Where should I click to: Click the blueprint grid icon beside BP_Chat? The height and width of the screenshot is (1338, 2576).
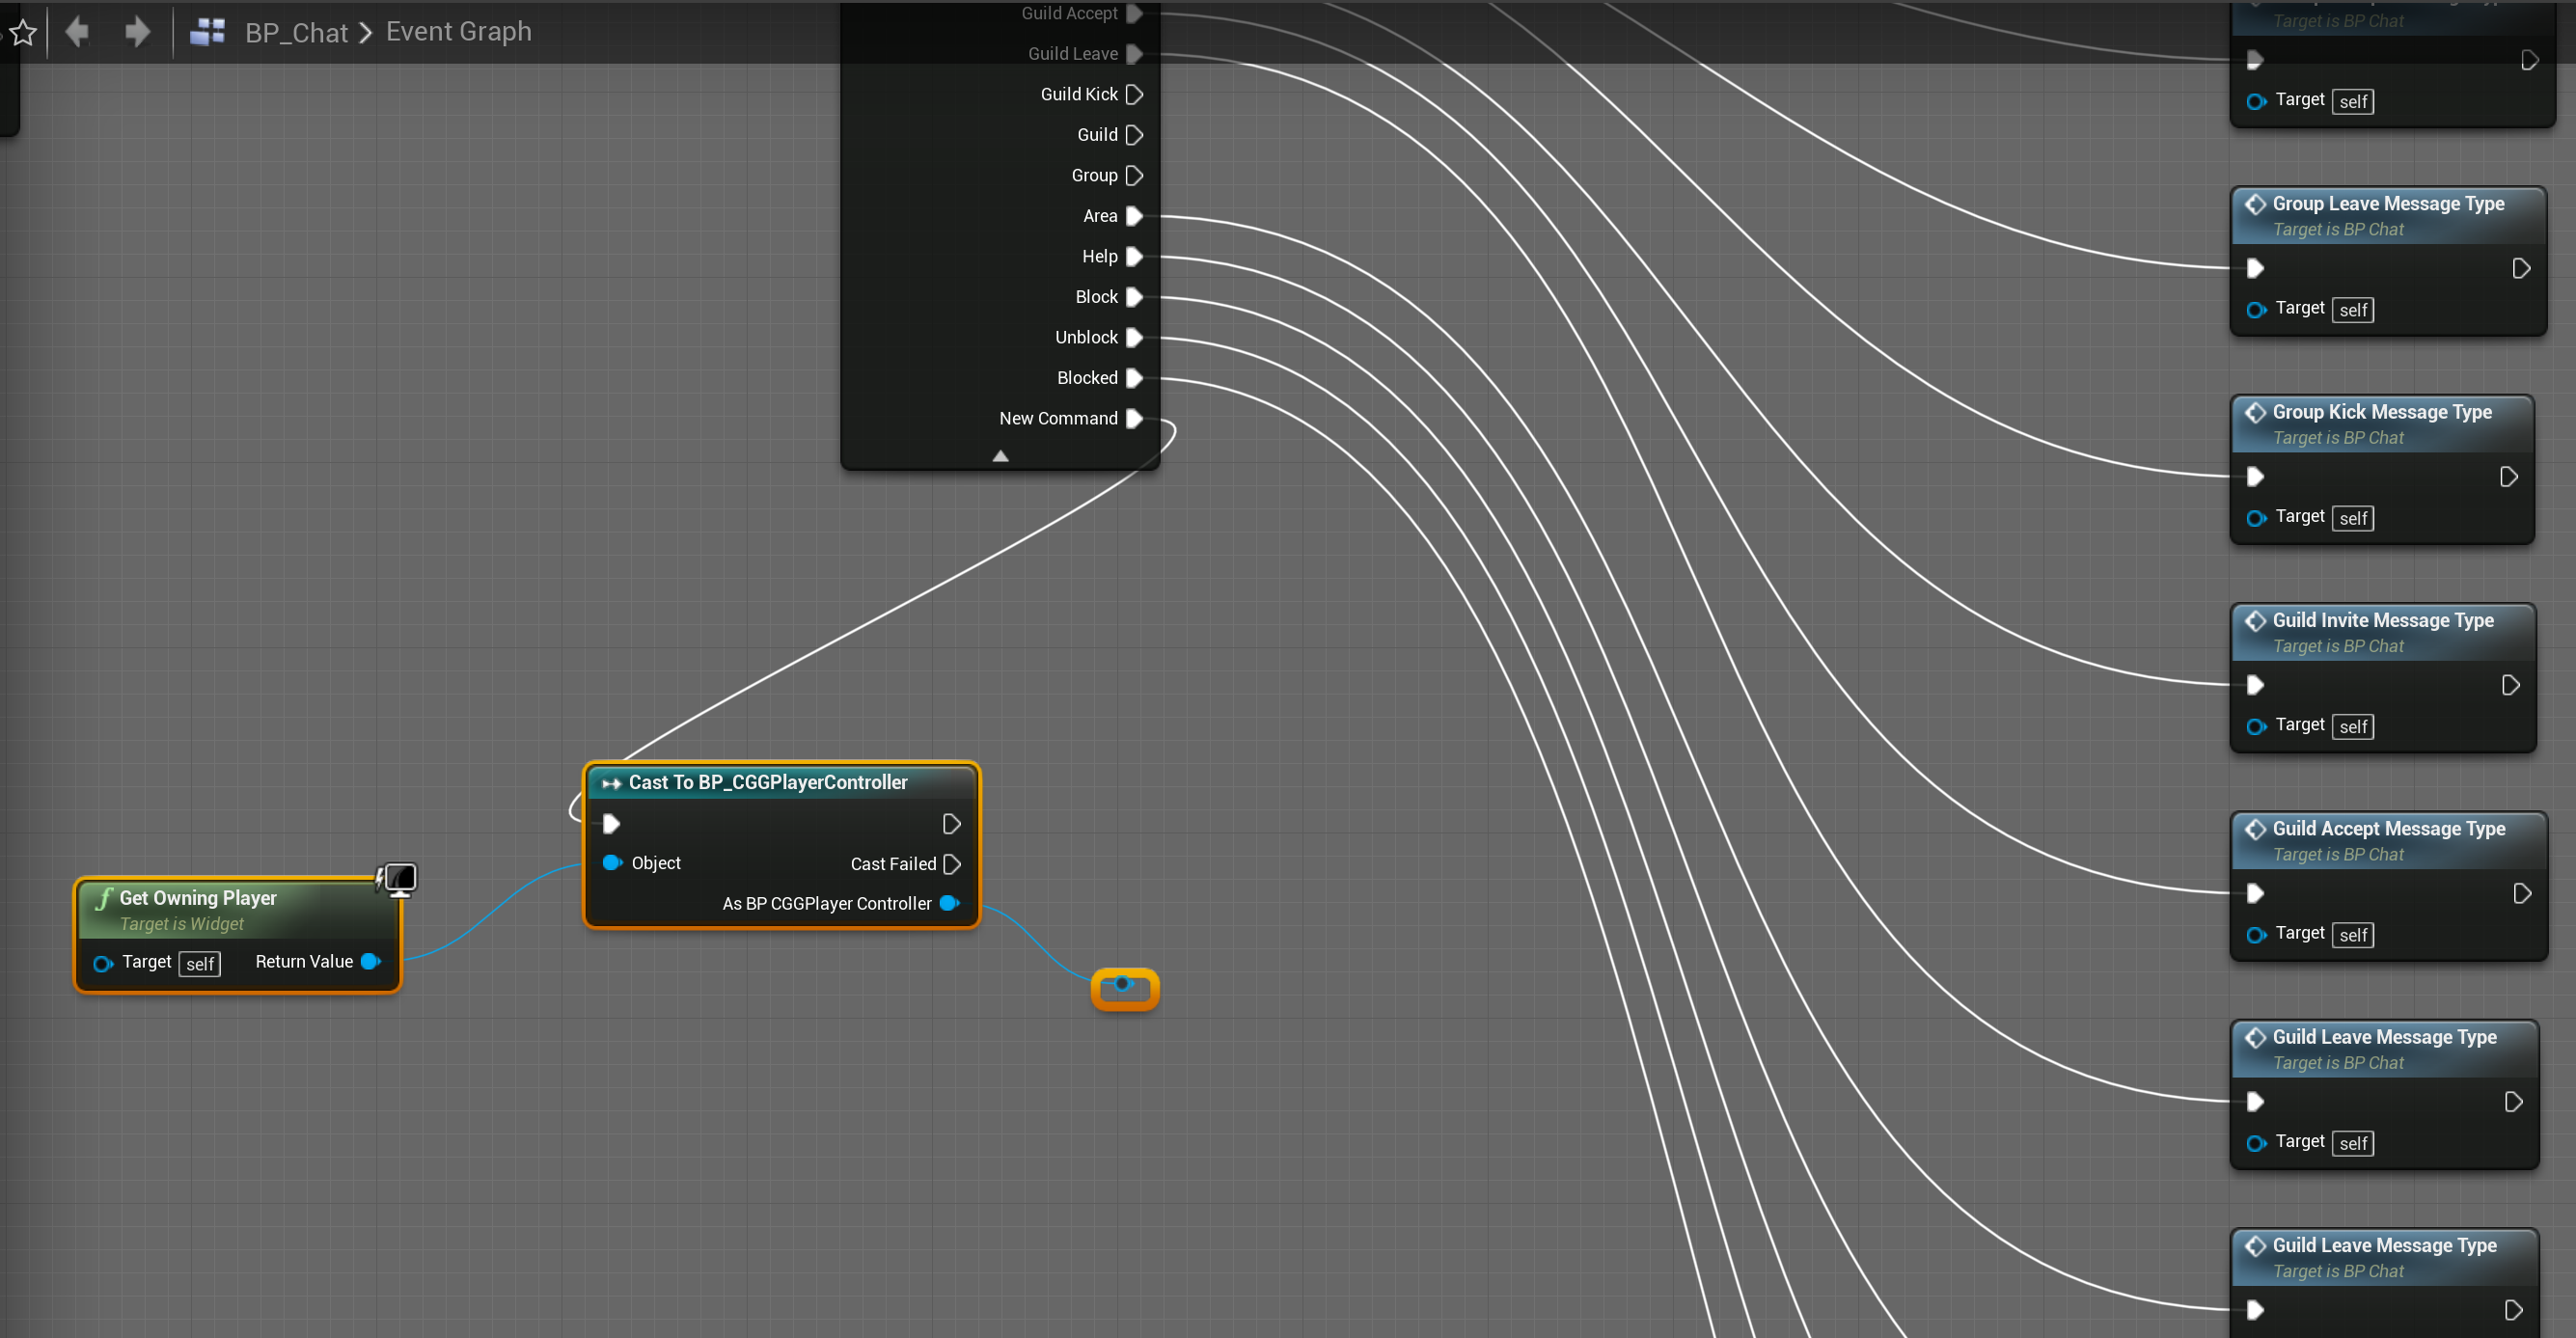pyautogui.click(x=207, y=32)
